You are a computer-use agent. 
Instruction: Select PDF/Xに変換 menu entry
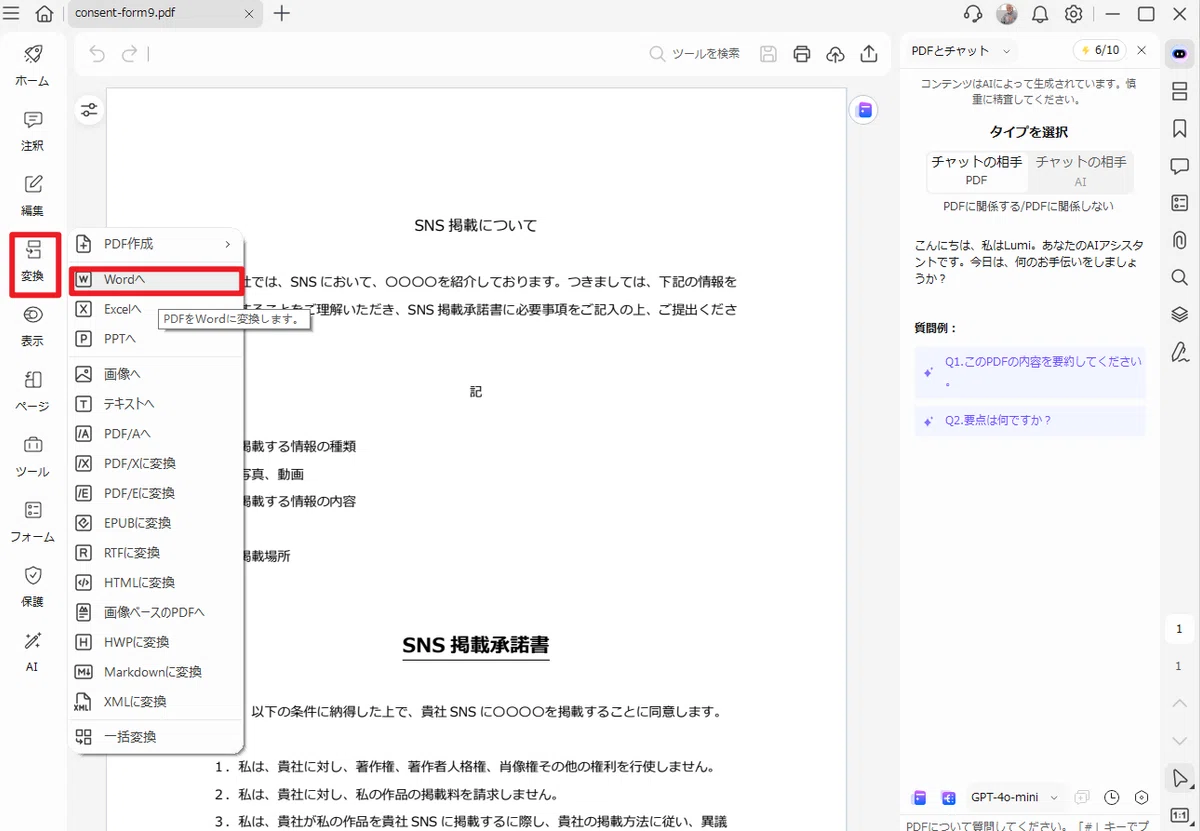[155, 463]
